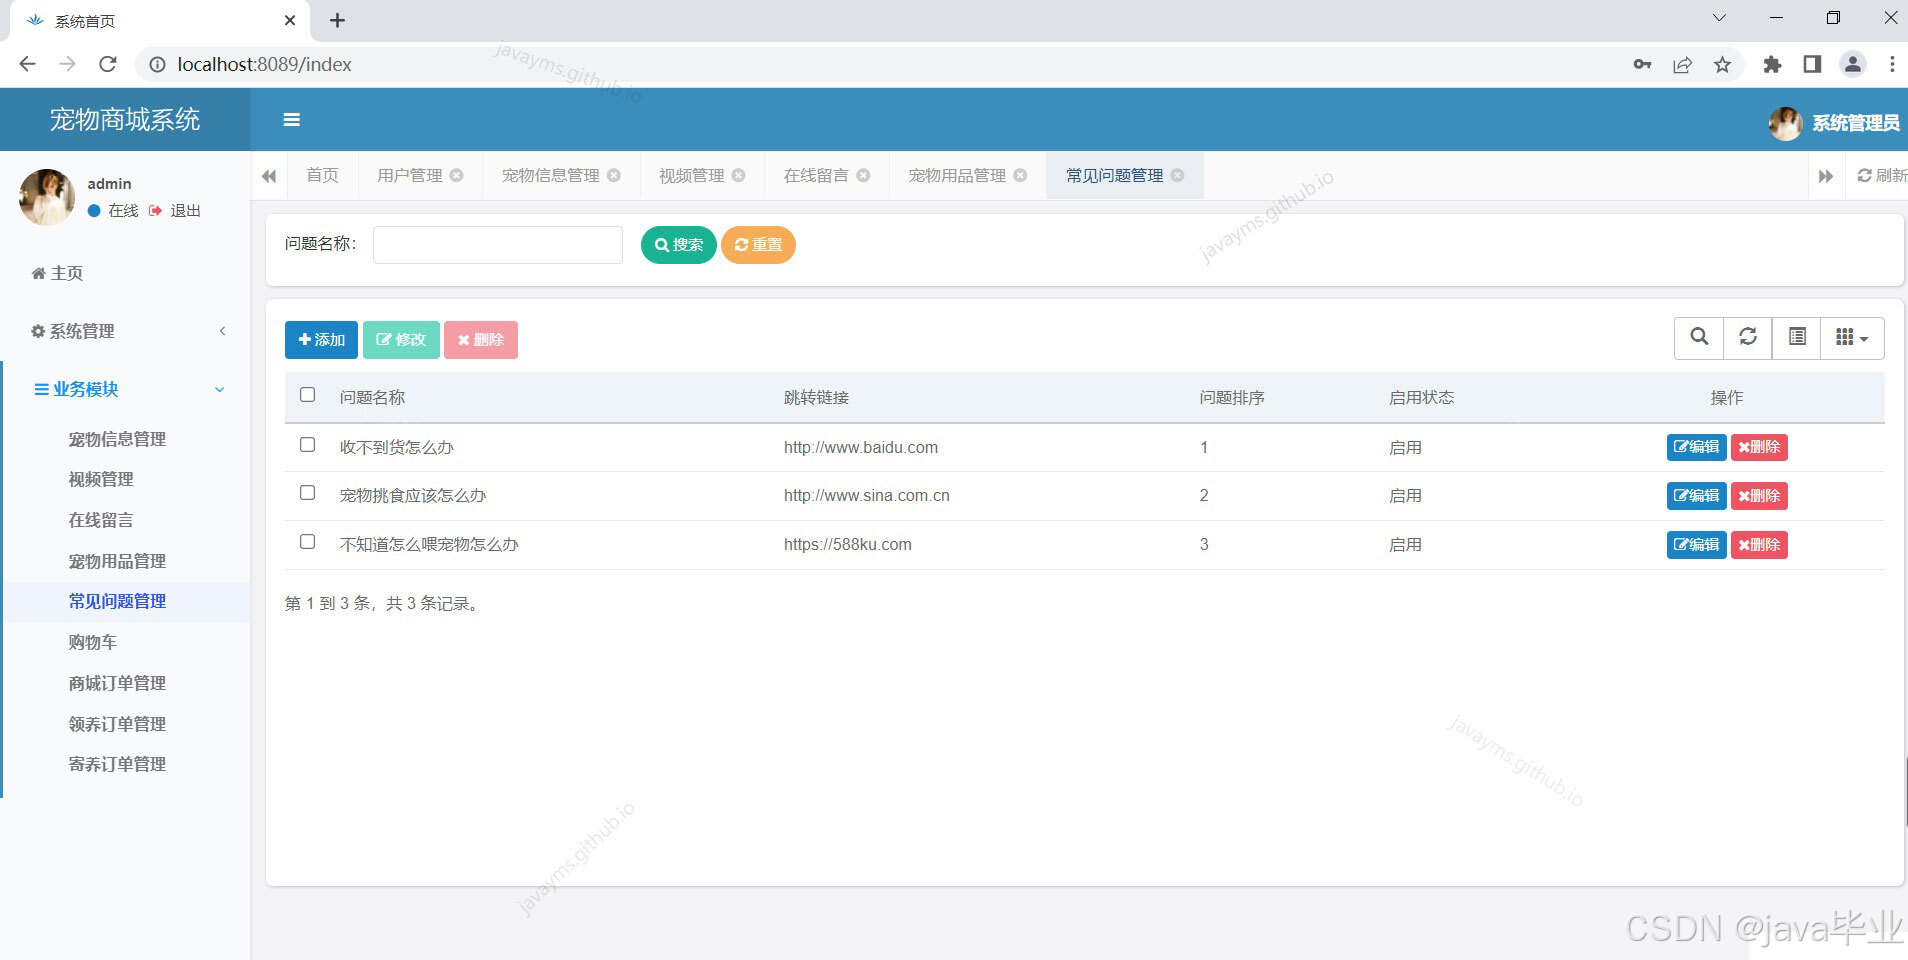Check the select-all checkbox in table header

307,395
